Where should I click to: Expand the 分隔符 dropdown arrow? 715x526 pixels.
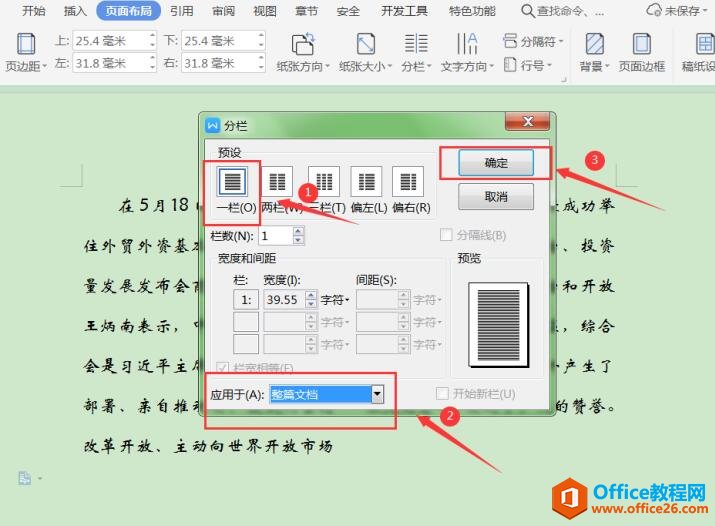click(x=561, y=41)
